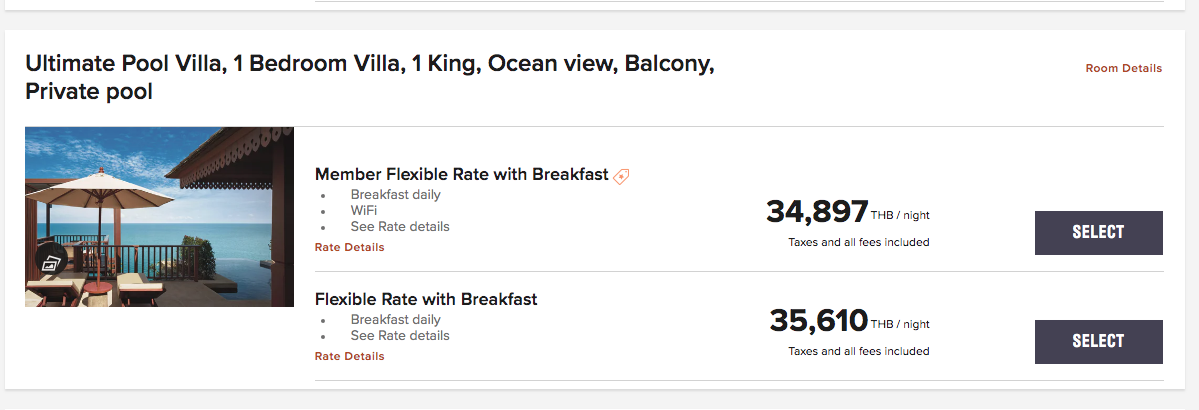1199x410 pixels.
Task: Click the member rate tag icon
Action: (622, 176)
